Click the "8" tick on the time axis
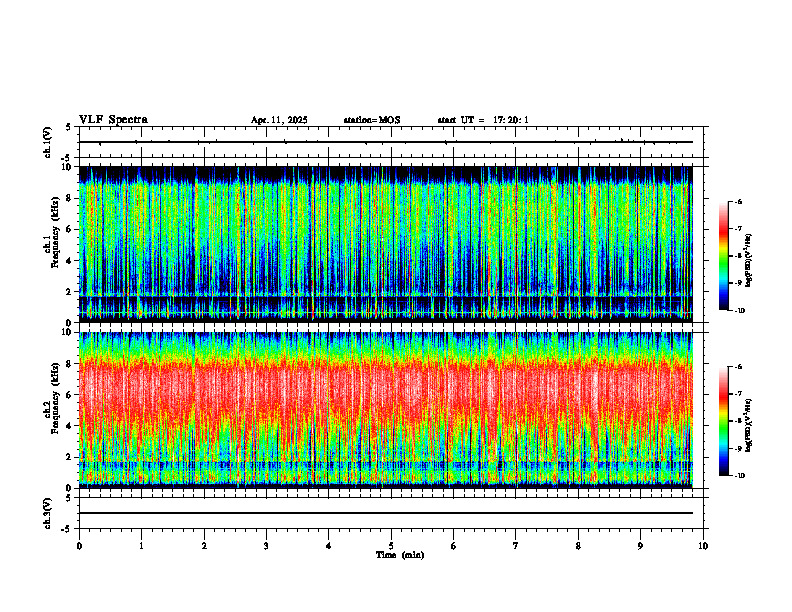Viewport: 792px width, 612px height. [x=578, y=546]
